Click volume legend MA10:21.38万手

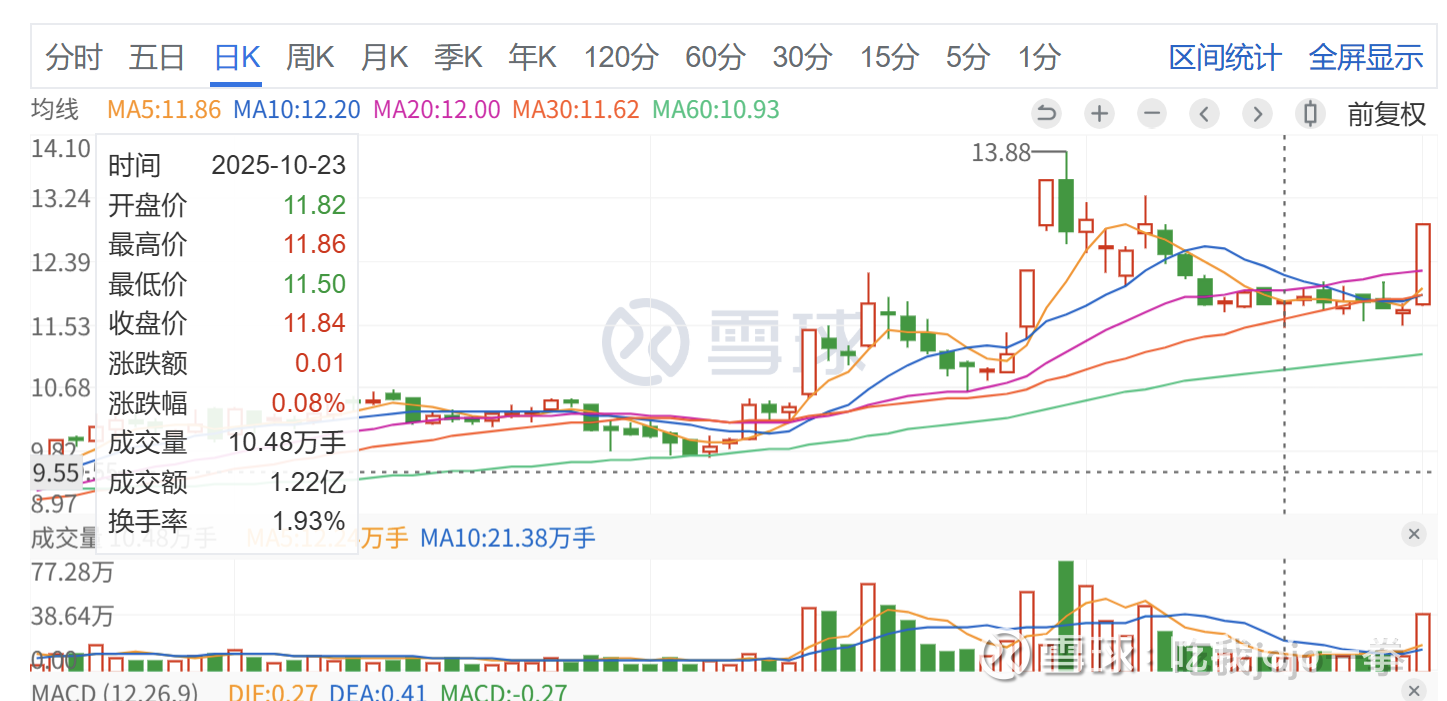click(507, 538)
